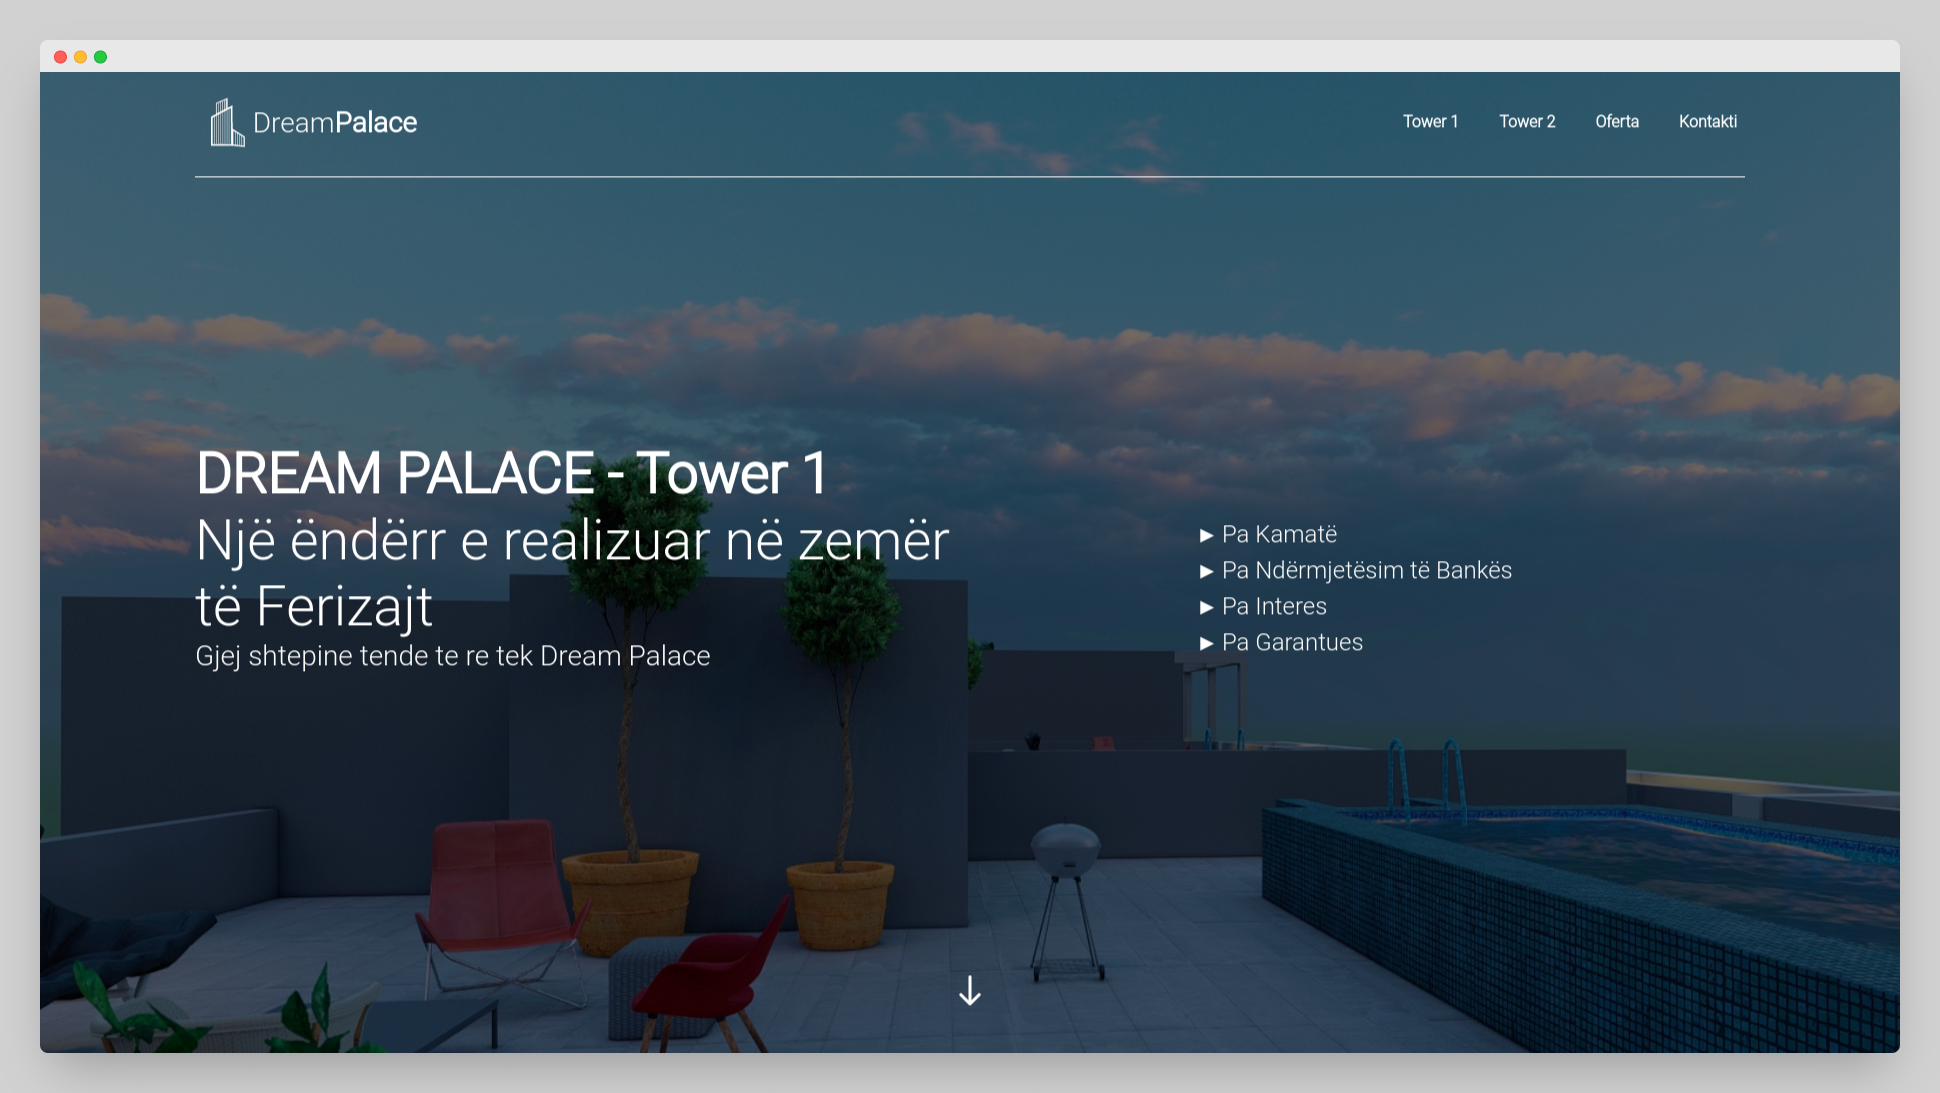
Task: Select the arrow icon beside Pa Kamatë
Action: pos(1206,535)
